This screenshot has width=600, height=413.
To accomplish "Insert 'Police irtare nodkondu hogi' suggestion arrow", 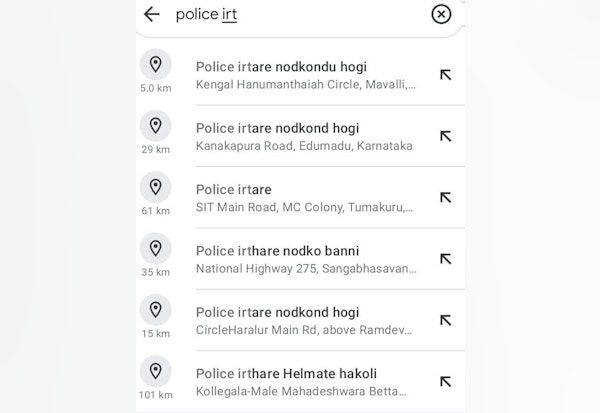I will [445, 75].
